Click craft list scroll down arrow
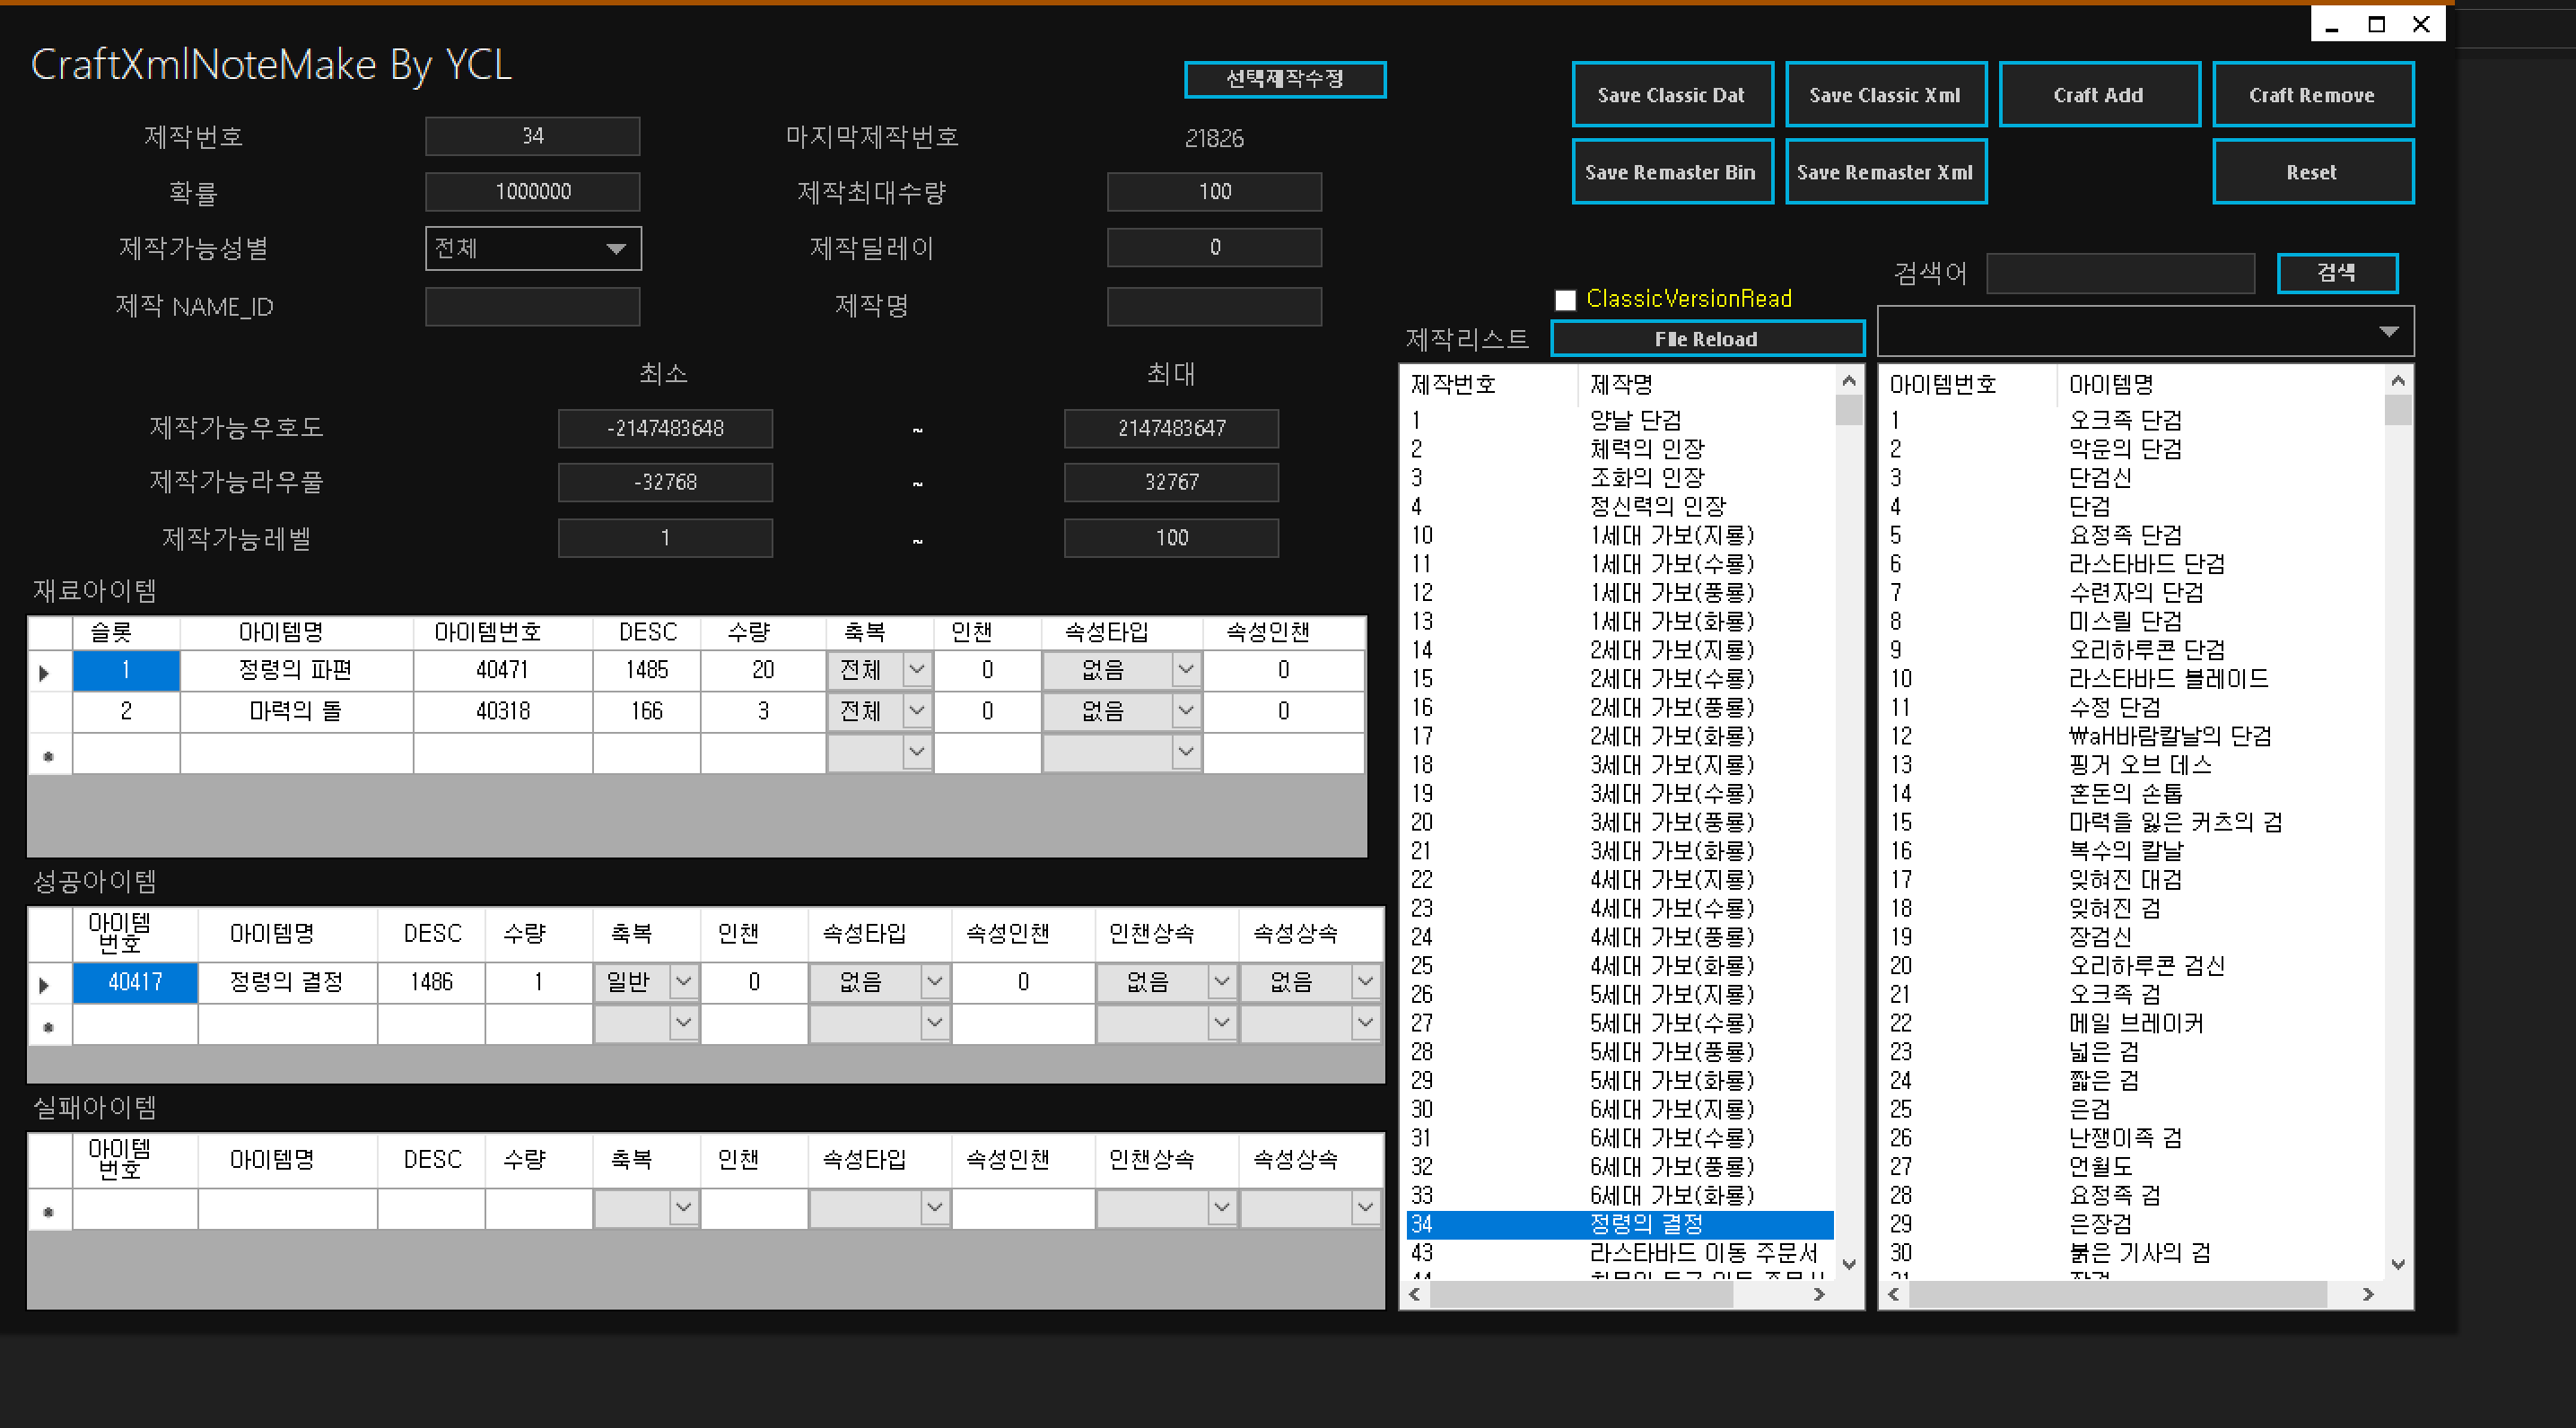This screenshot has width=2576, height=1428. click(1849, 1265)
